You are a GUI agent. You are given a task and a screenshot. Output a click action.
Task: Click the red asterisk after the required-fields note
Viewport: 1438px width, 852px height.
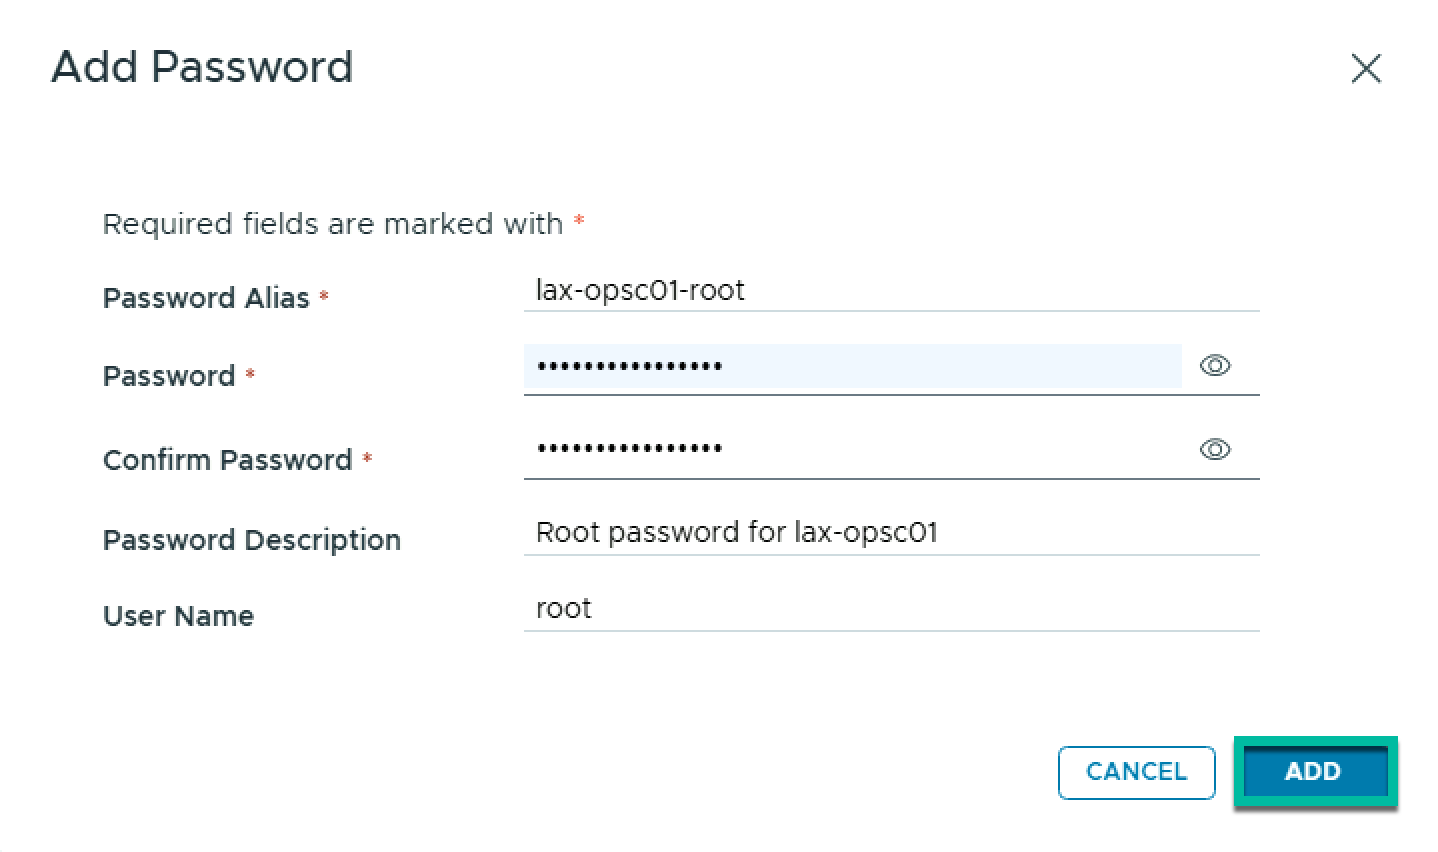pos(579,223)
